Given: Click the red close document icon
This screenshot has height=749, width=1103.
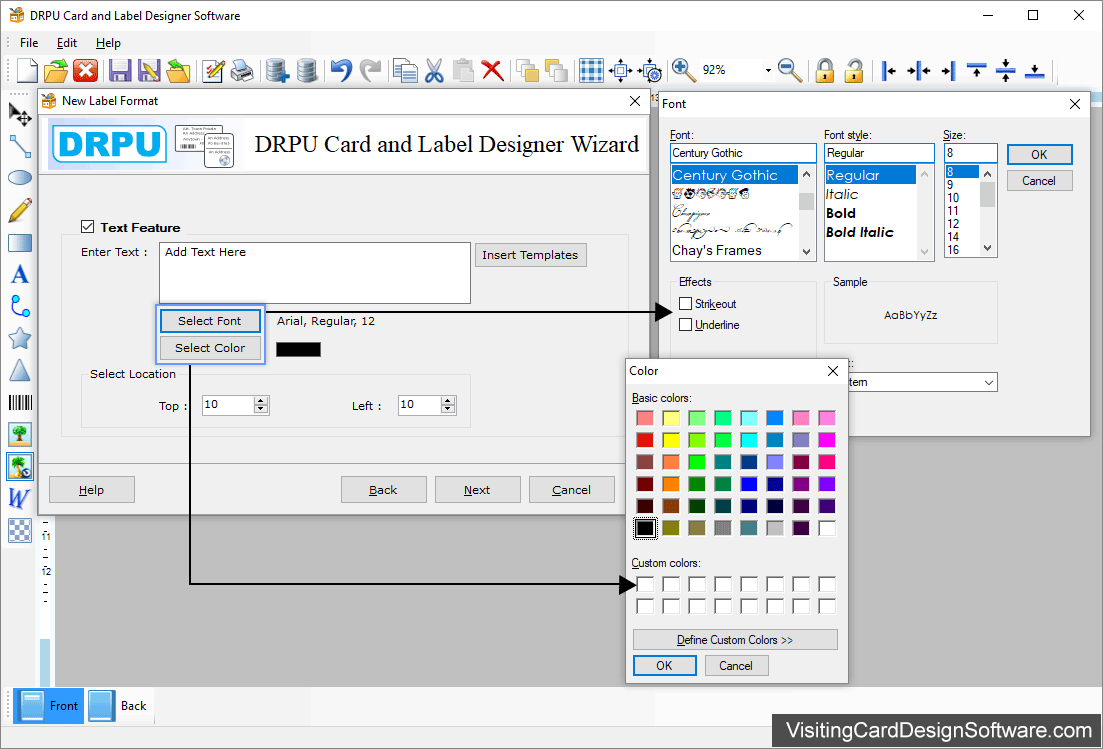Looking at the screenshot, I should (85, 70).
